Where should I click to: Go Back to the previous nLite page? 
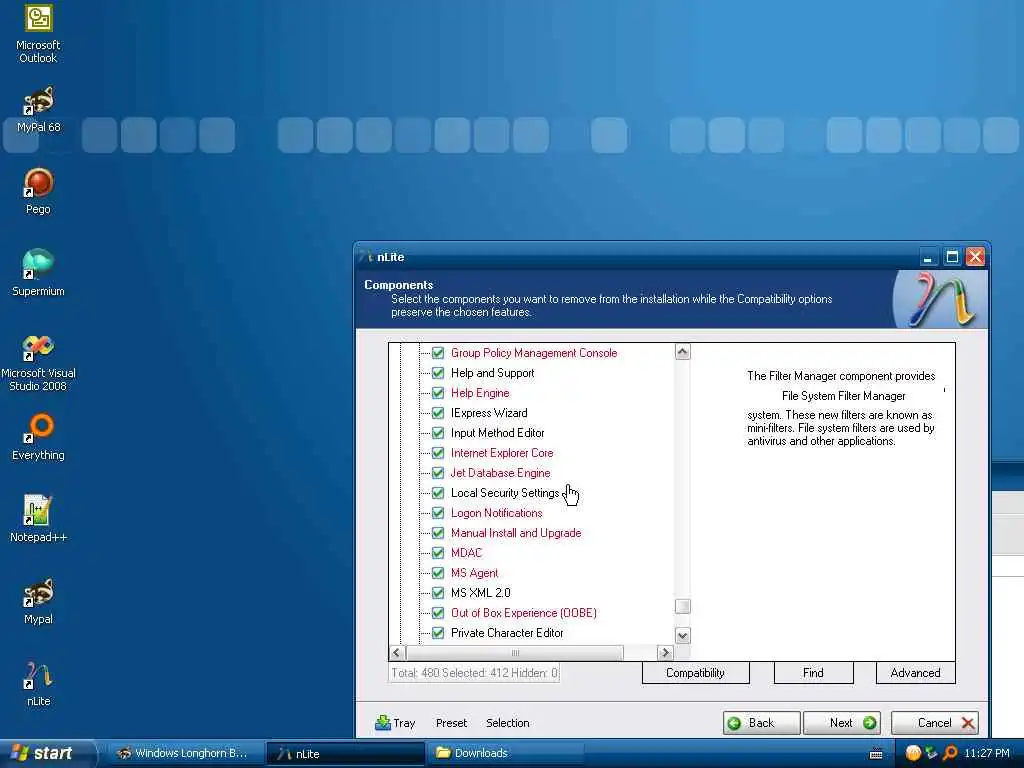click(x=761, y=723)
